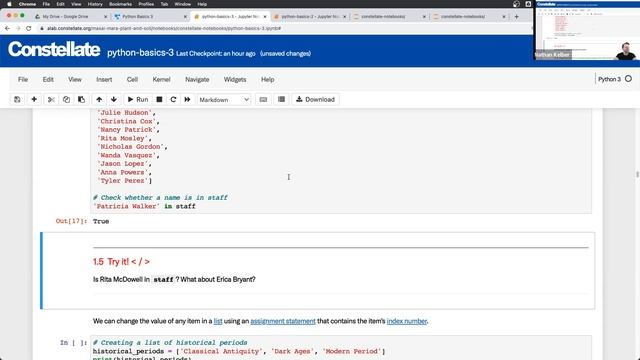The image size is (640, 360).
Task: Click the cell toolbar grid icon
Action: click(281, 99)
